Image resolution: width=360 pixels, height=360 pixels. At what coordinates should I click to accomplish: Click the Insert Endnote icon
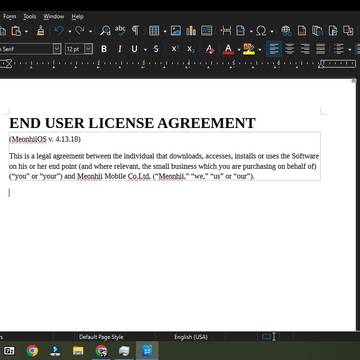[x=317, y=31]
